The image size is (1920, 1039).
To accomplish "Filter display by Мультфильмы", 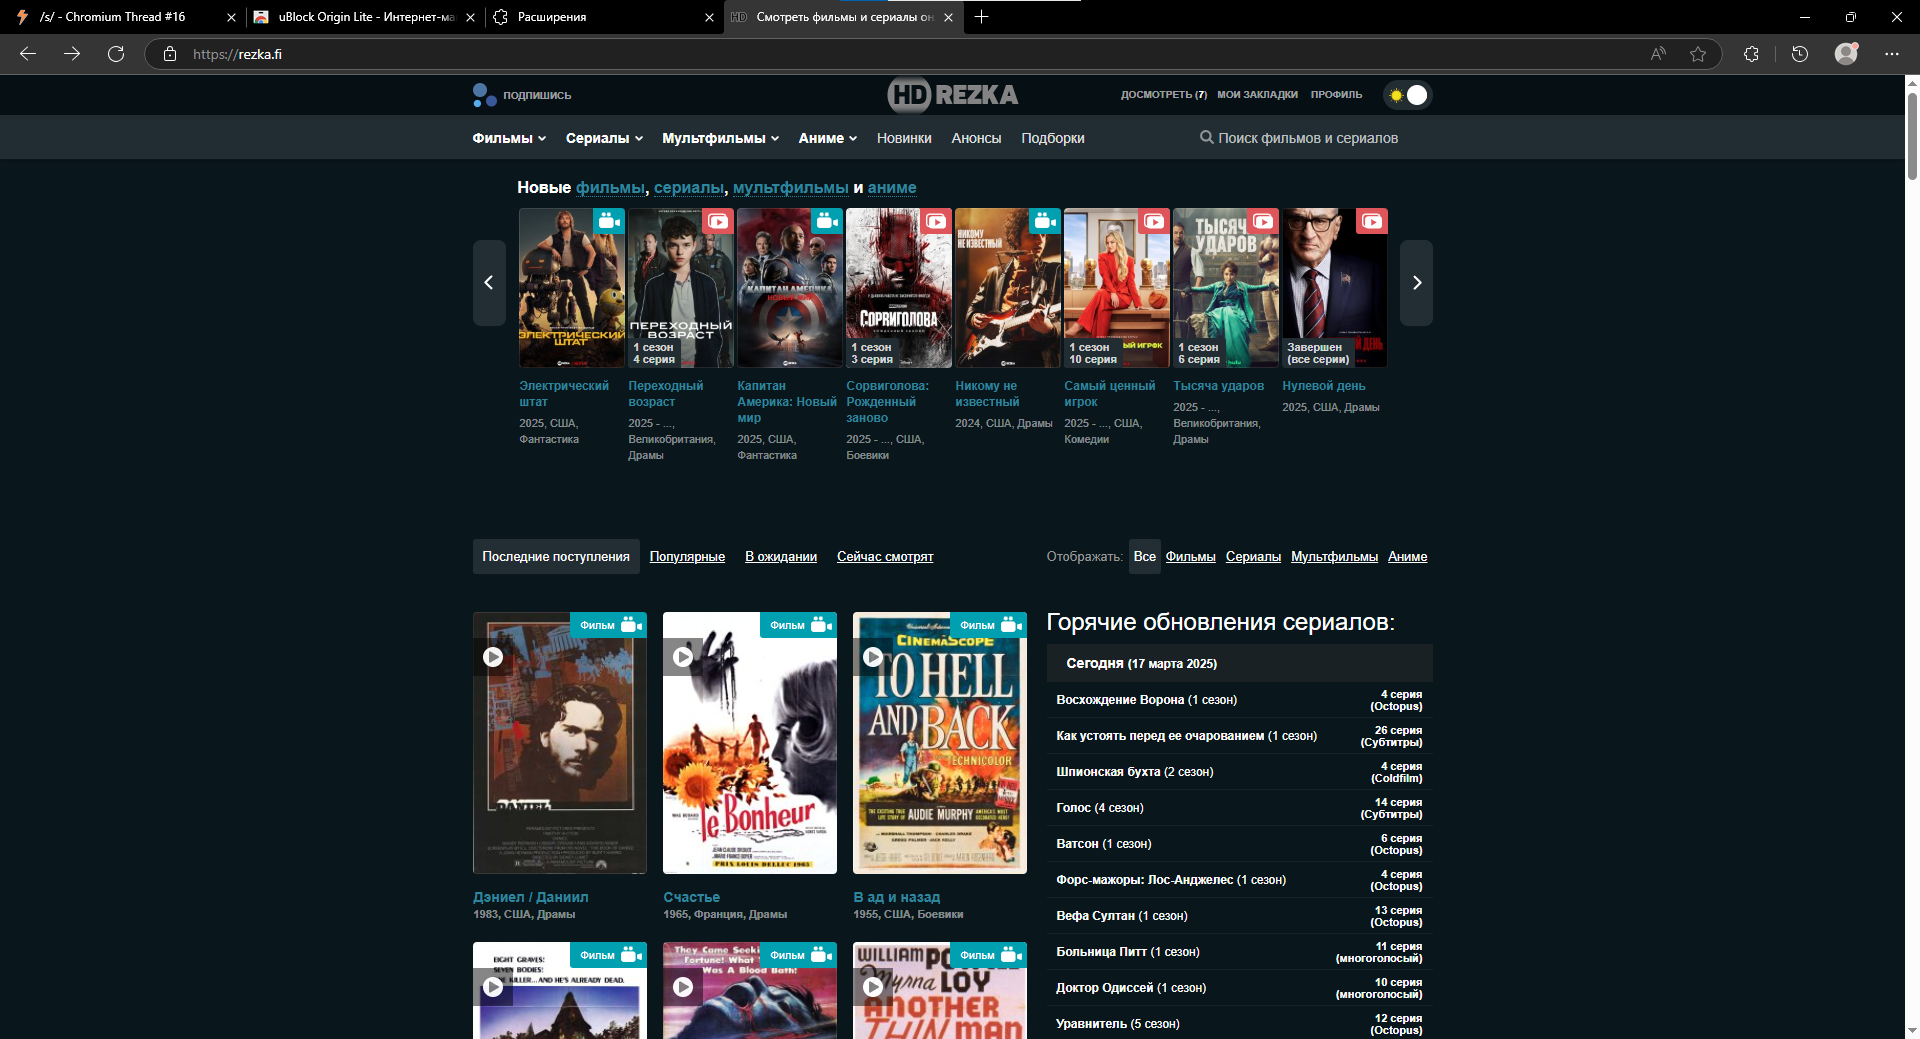I will tap(1334, 557).
